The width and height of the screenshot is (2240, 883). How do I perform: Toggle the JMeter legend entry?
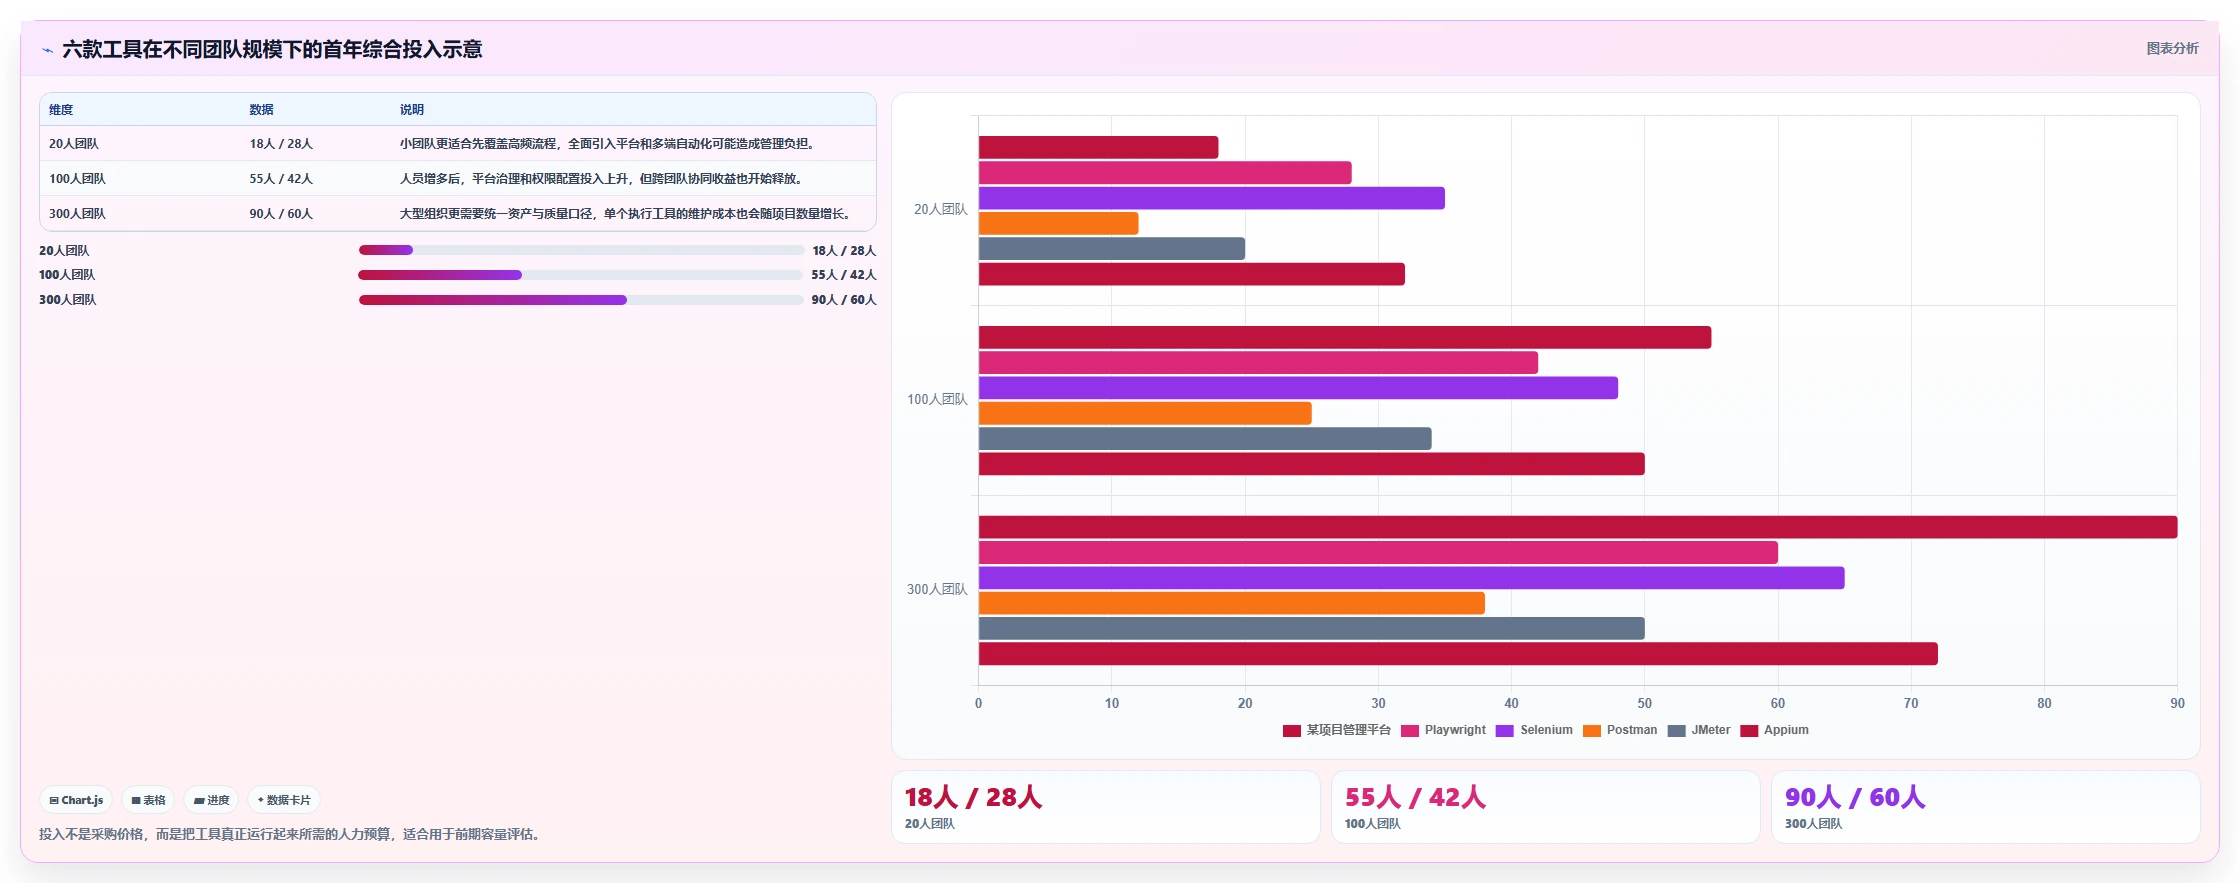pyautogui.click(x=1699, y=730)
